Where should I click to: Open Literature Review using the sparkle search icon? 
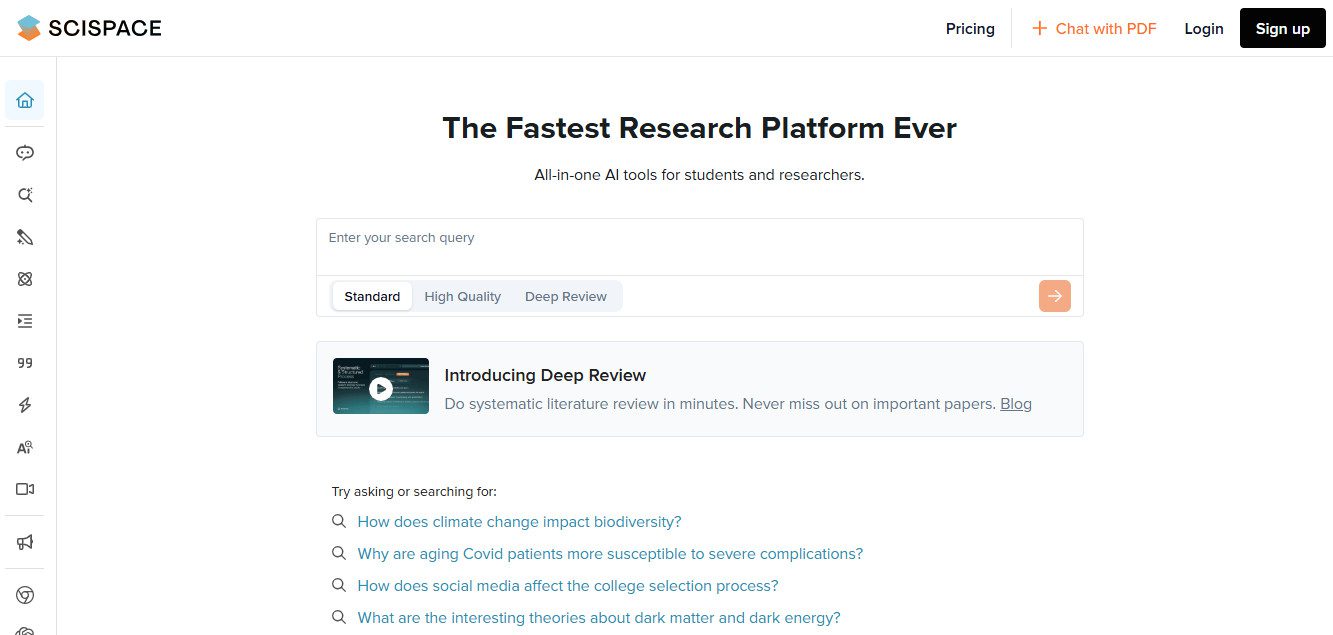[24, 194]
